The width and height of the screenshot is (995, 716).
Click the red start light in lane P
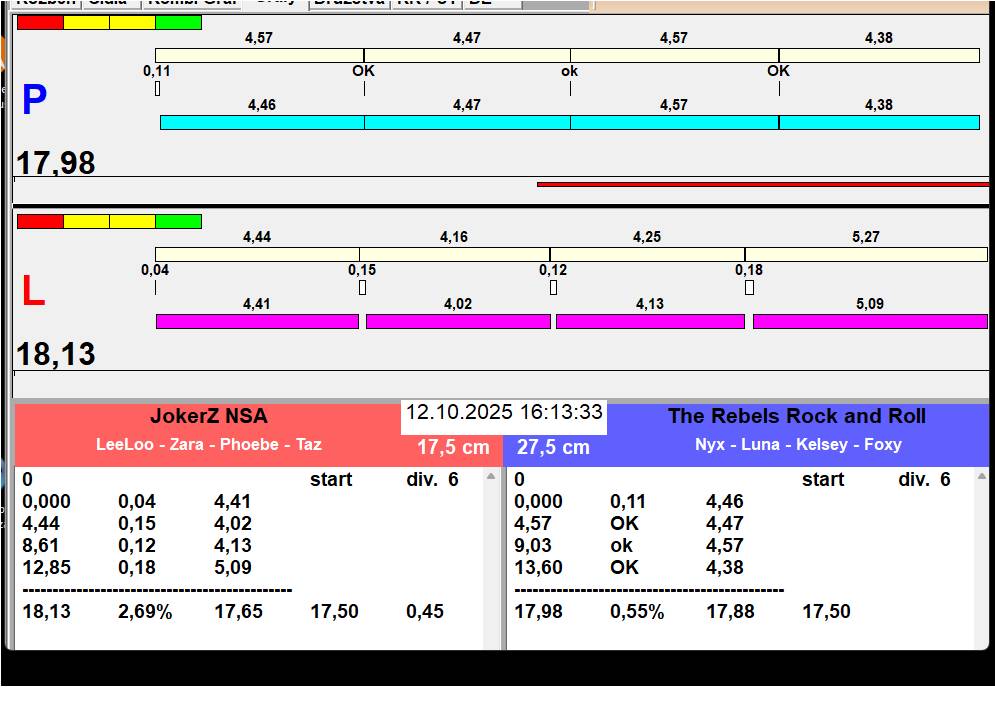(40, 22)
